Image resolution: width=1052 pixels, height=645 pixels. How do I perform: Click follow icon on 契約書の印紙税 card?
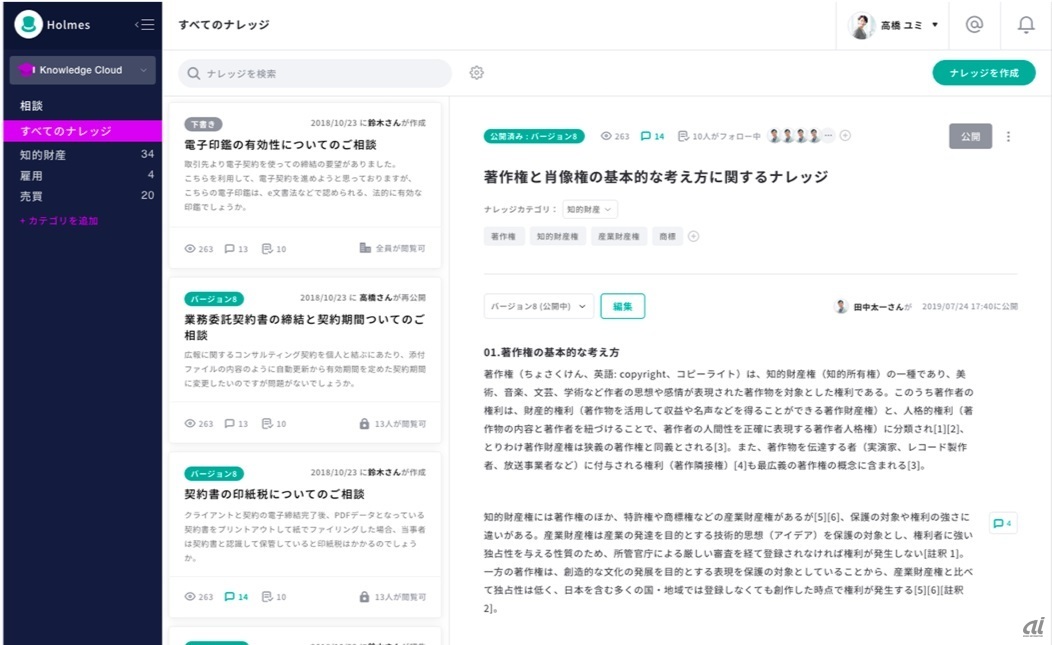click(x=267, y=597)
